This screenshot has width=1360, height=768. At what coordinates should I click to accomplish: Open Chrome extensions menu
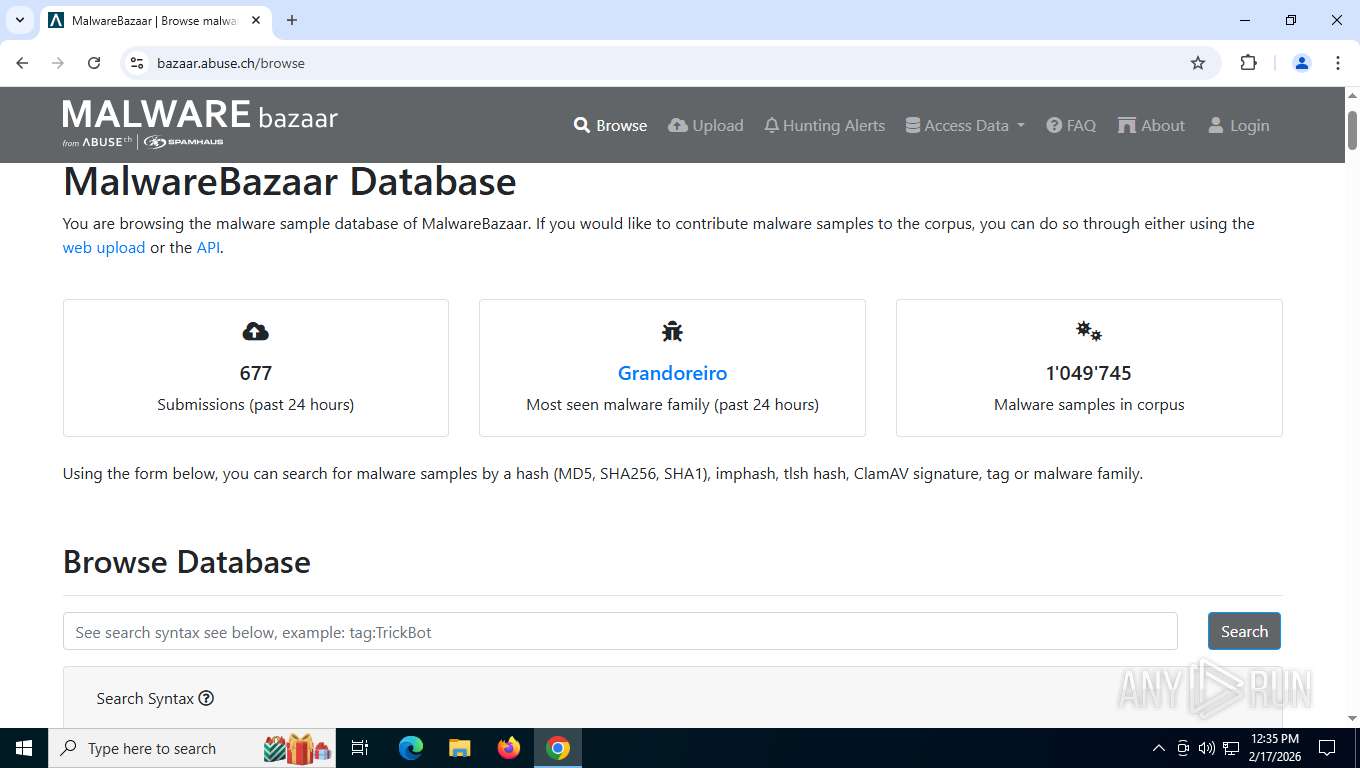(1248, 63)
